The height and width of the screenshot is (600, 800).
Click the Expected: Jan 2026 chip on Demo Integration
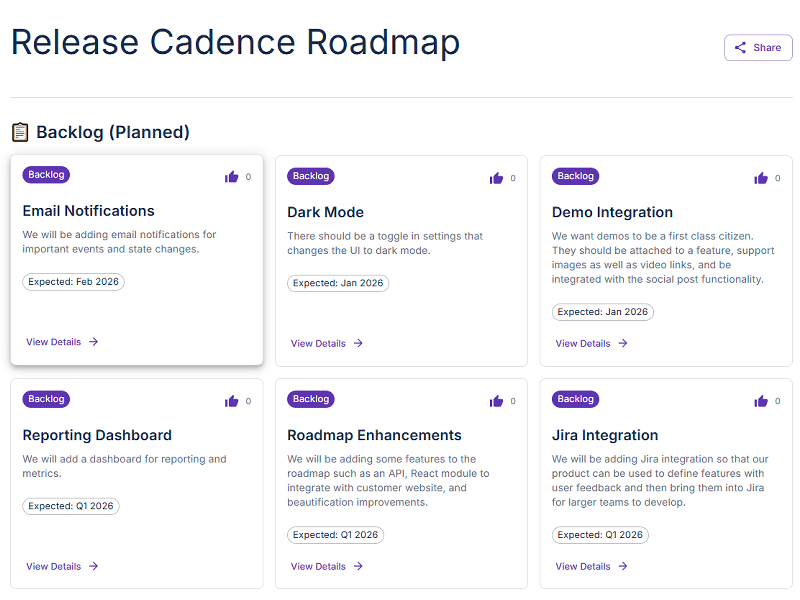pos(602,311)
